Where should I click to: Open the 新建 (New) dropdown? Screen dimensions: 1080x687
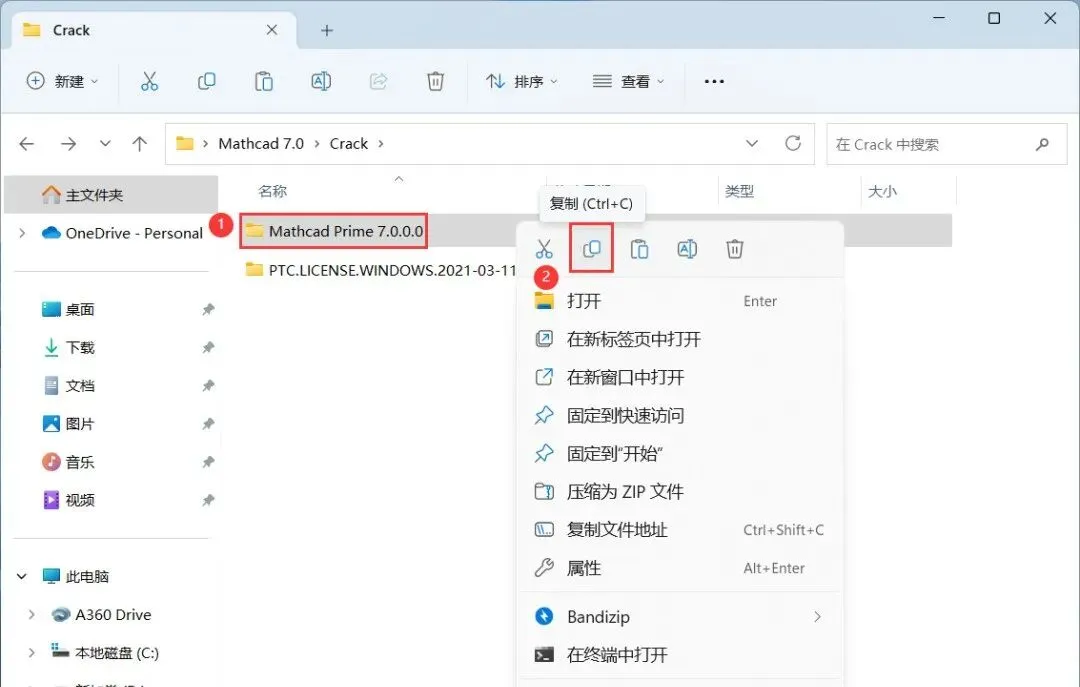62,81
